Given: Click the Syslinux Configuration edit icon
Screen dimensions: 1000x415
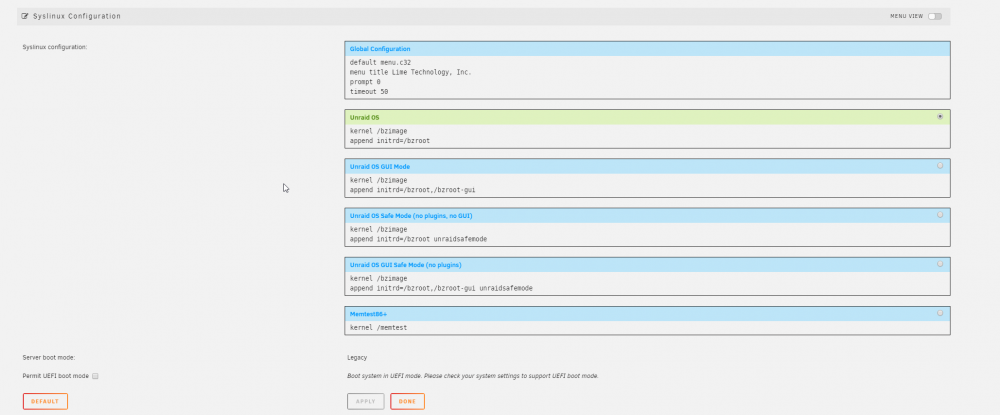Looking at the screenshot, I should click(25, 16).
